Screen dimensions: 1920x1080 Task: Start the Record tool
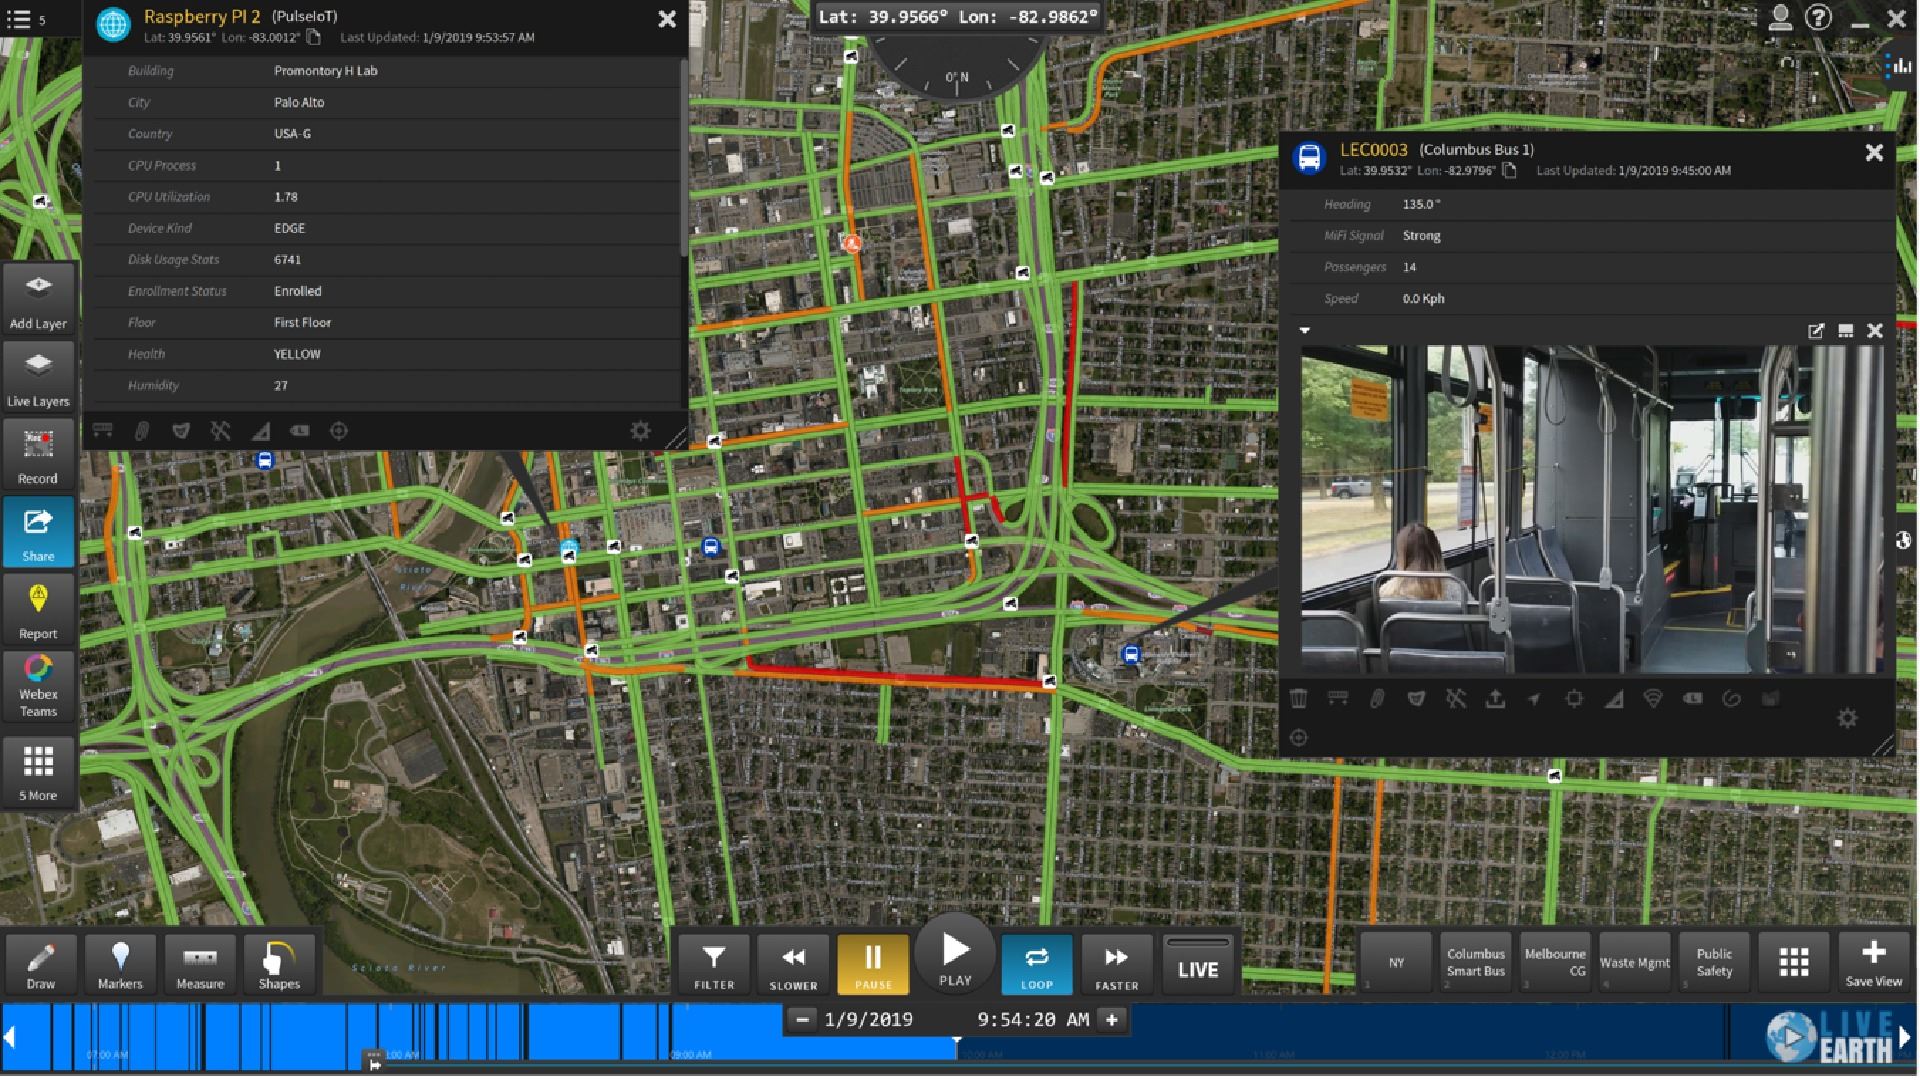point(38,453)
